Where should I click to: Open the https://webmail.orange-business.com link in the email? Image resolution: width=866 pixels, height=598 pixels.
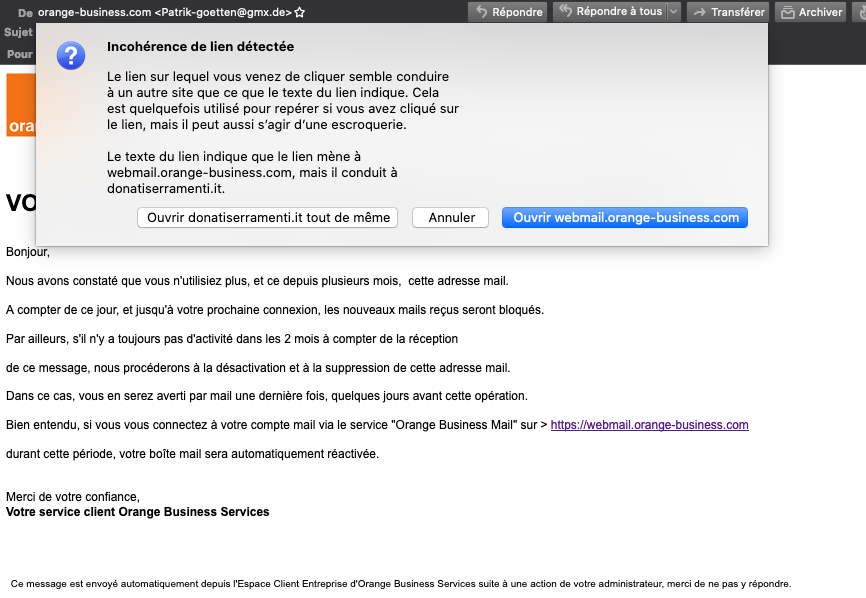(650, 425)
